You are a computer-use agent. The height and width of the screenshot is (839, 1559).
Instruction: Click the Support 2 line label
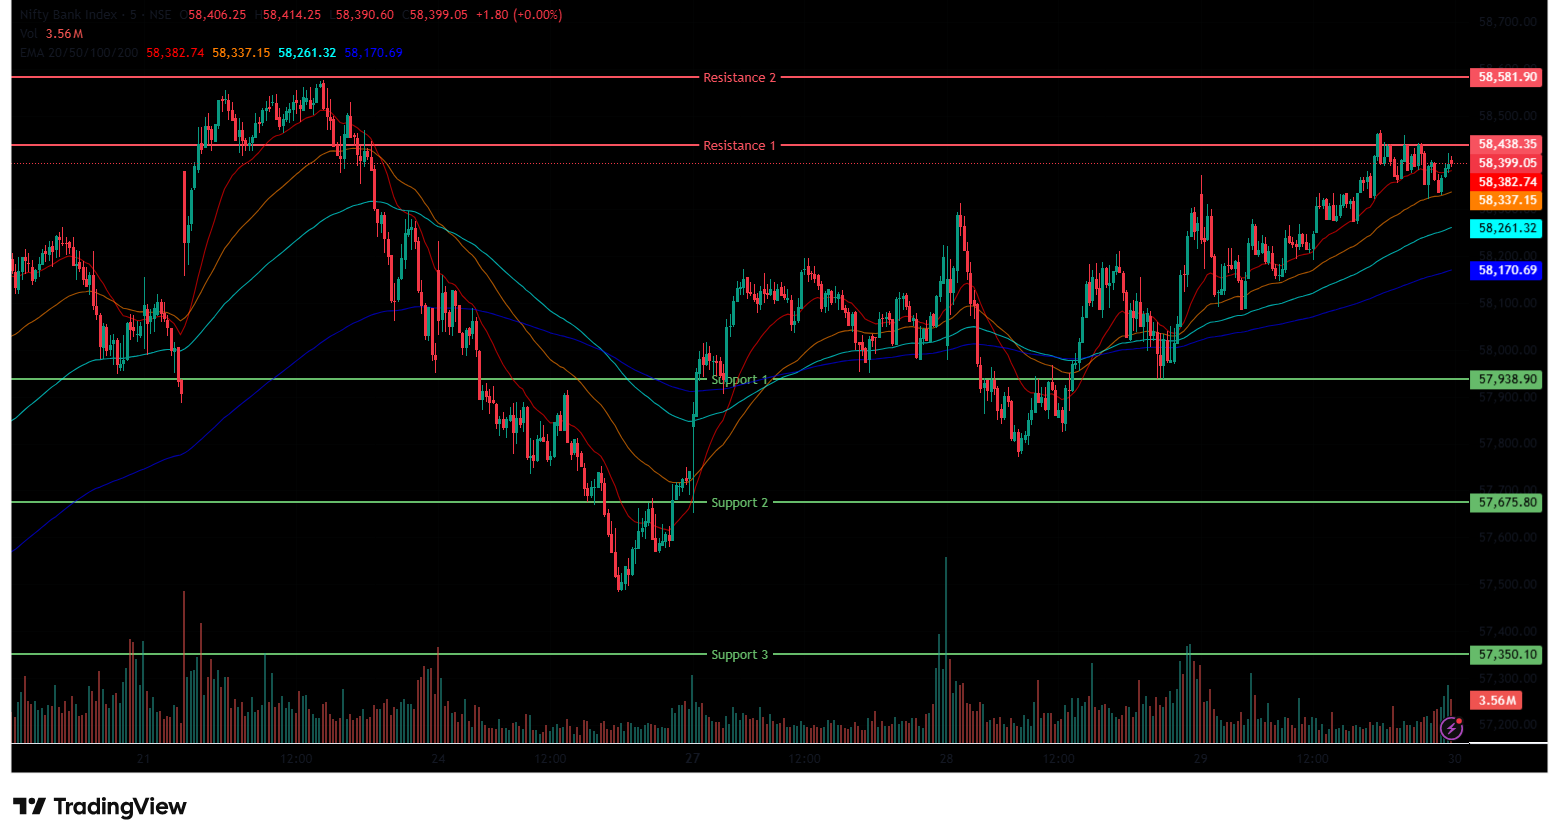click(739, 503)
